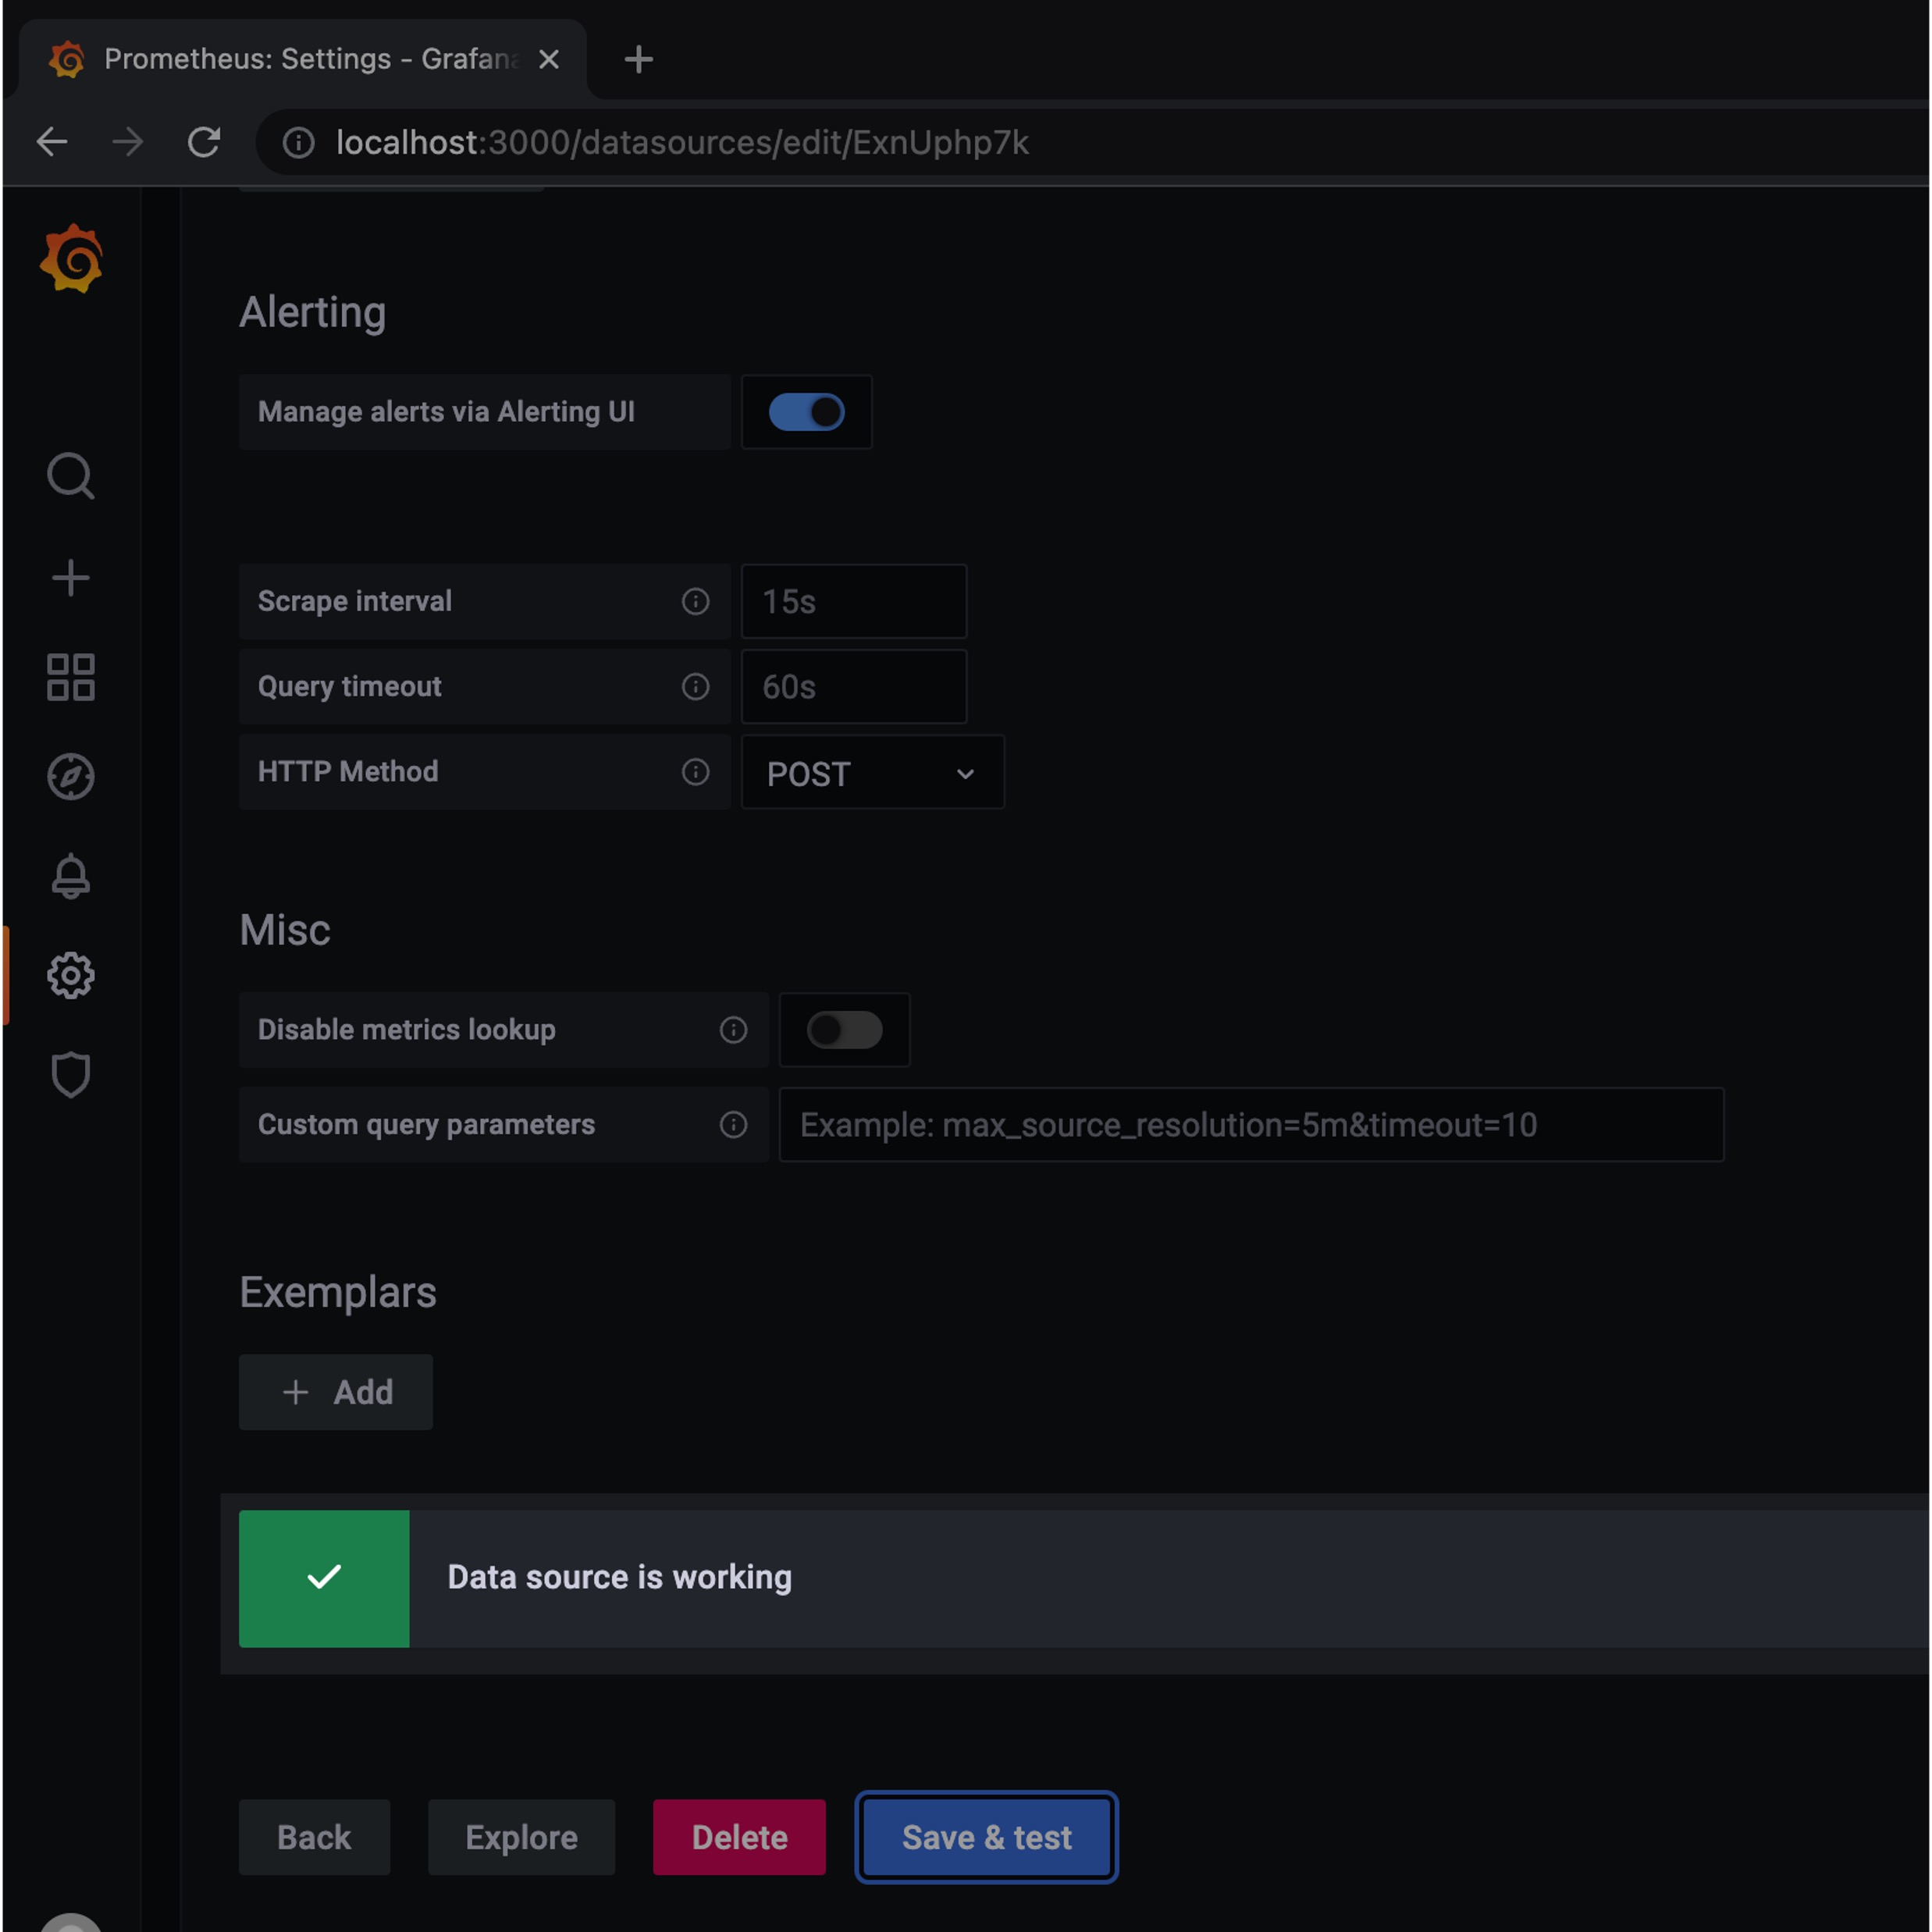Open Configuration gear icon in sidebar
Viewport: 1932px width, 1932px height.
tap(70, 975)
